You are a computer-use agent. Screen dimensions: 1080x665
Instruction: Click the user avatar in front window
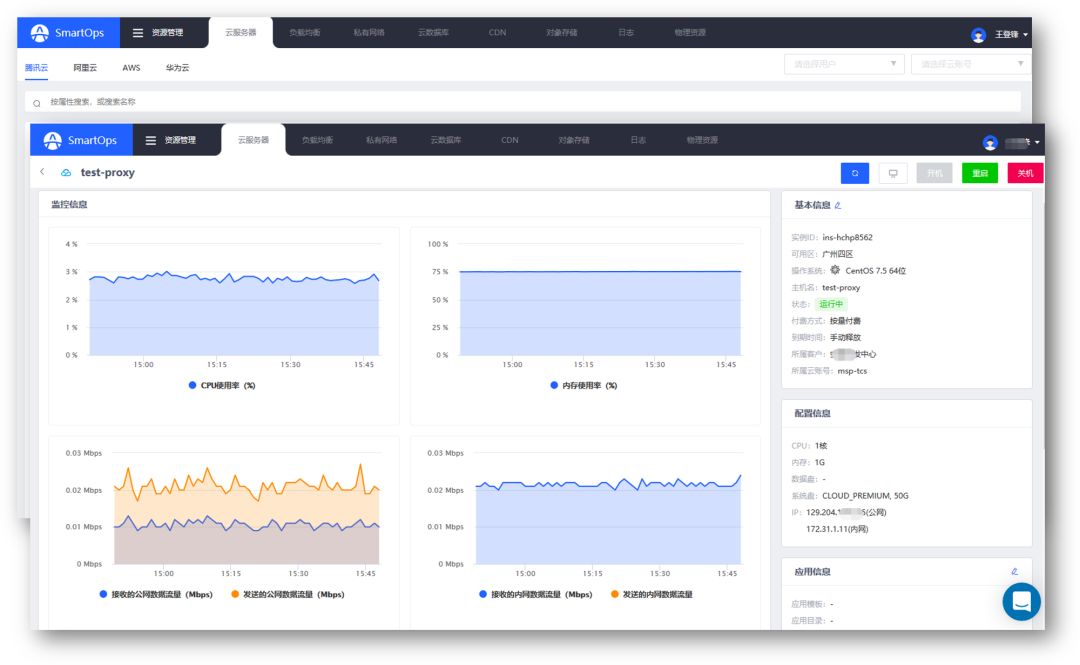[x=990, y=143]
